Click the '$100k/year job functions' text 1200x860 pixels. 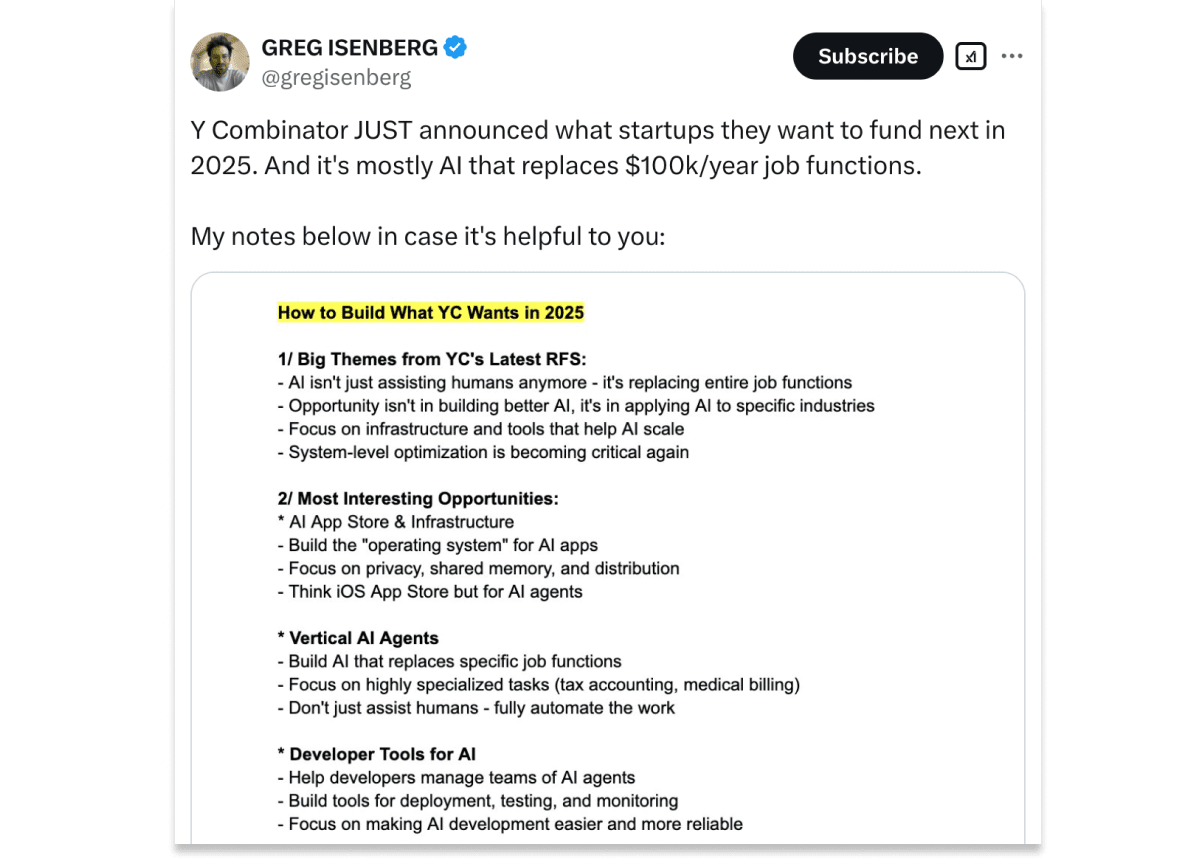[x=773, y=165]
